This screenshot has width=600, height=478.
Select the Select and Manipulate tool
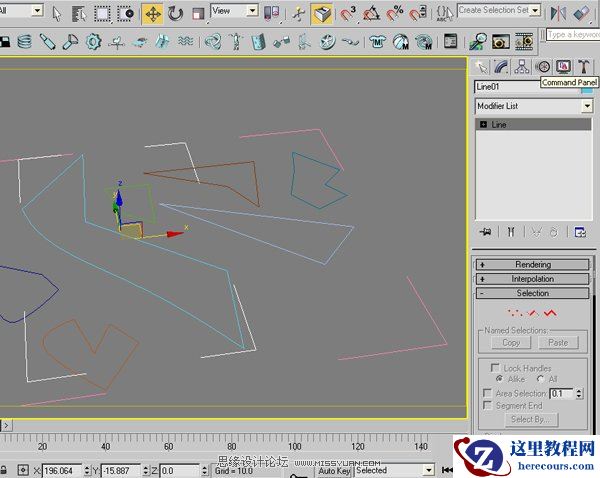point(298,14)
